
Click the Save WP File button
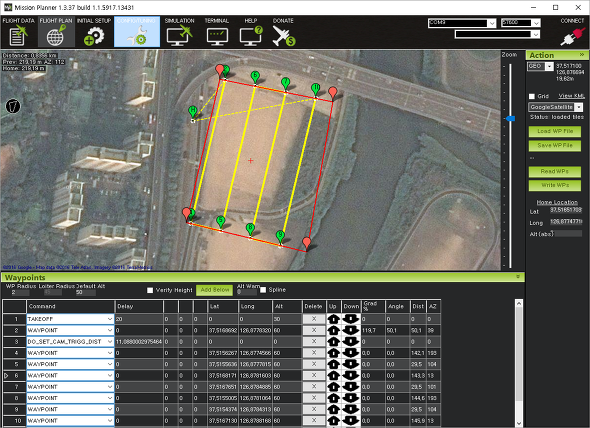(x=555, y=145)
